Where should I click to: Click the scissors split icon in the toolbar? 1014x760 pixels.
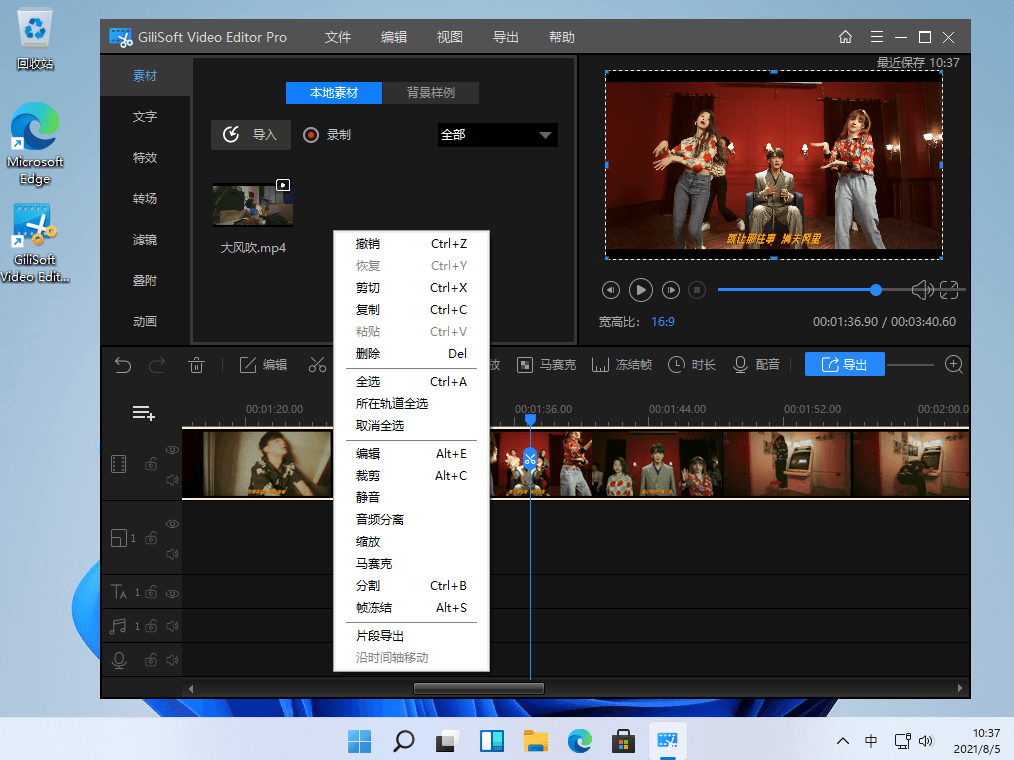317,365
